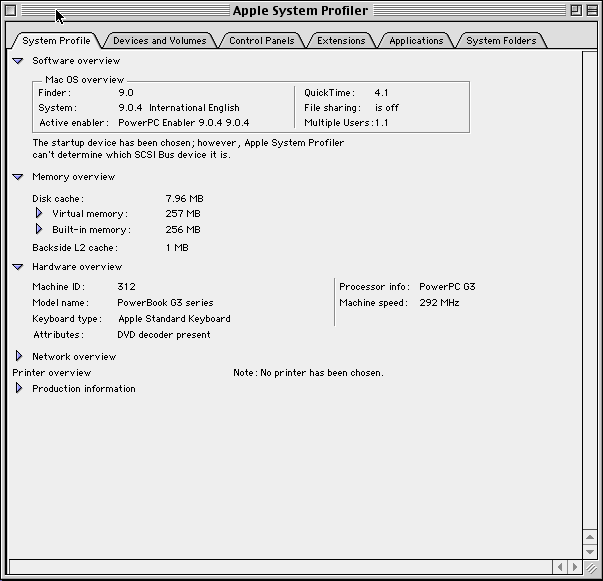This screenshot has height=581, width=603.
Task: Expand the Production information section
Action: [x=18, y=388]
